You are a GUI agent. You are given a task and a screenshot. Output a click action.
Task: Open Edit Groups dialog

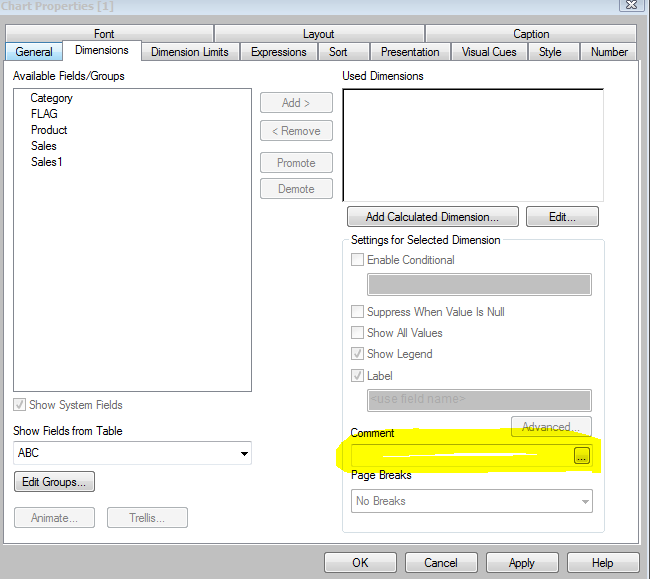54,482
